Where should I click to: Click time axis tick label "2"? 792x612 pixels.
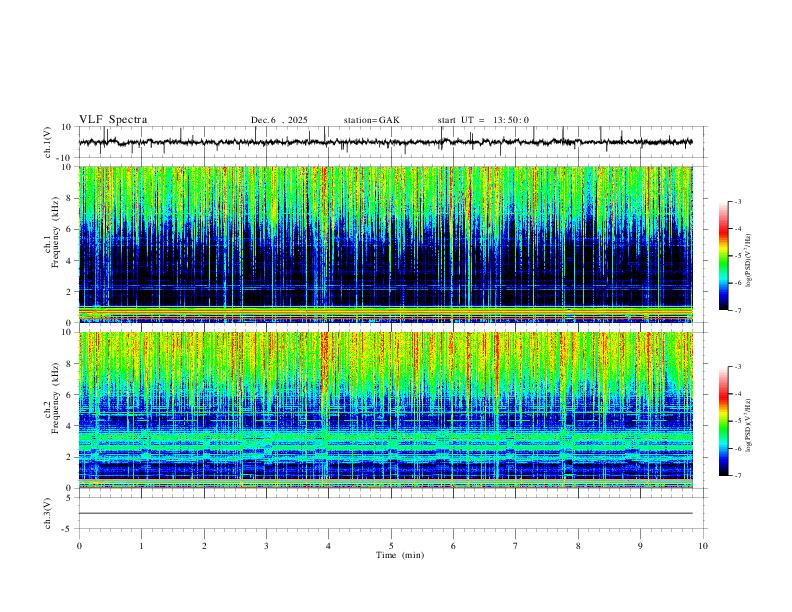(204, 546)
